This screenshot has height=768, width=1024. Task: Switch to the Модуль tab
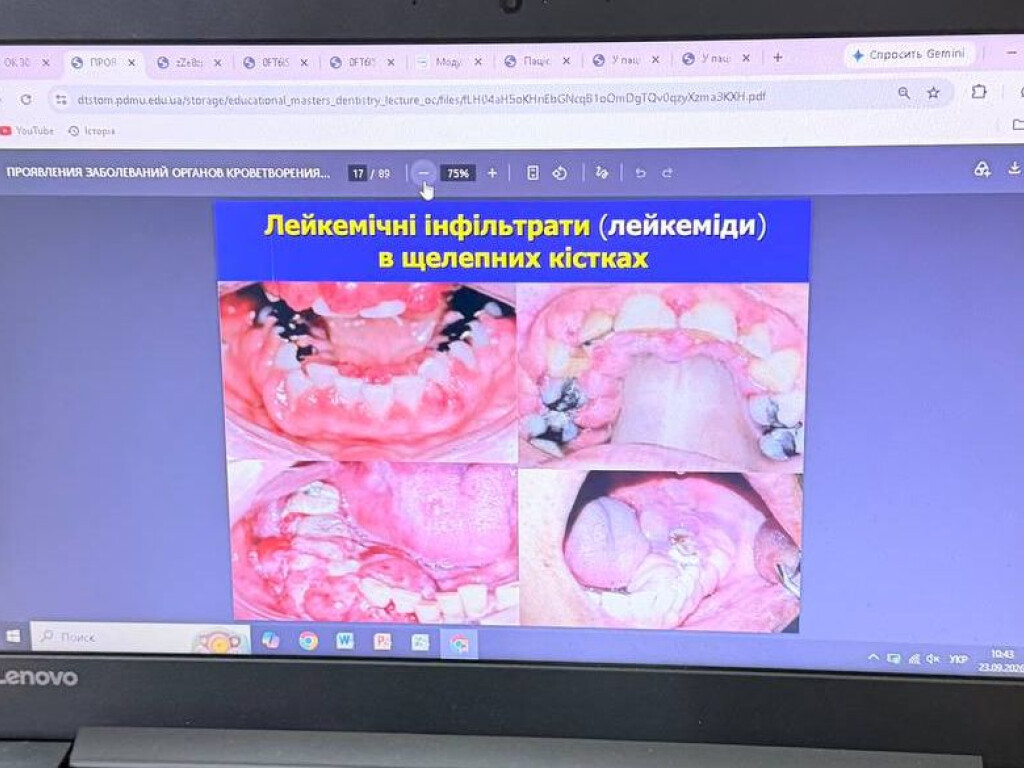click(x=449, y=62)
